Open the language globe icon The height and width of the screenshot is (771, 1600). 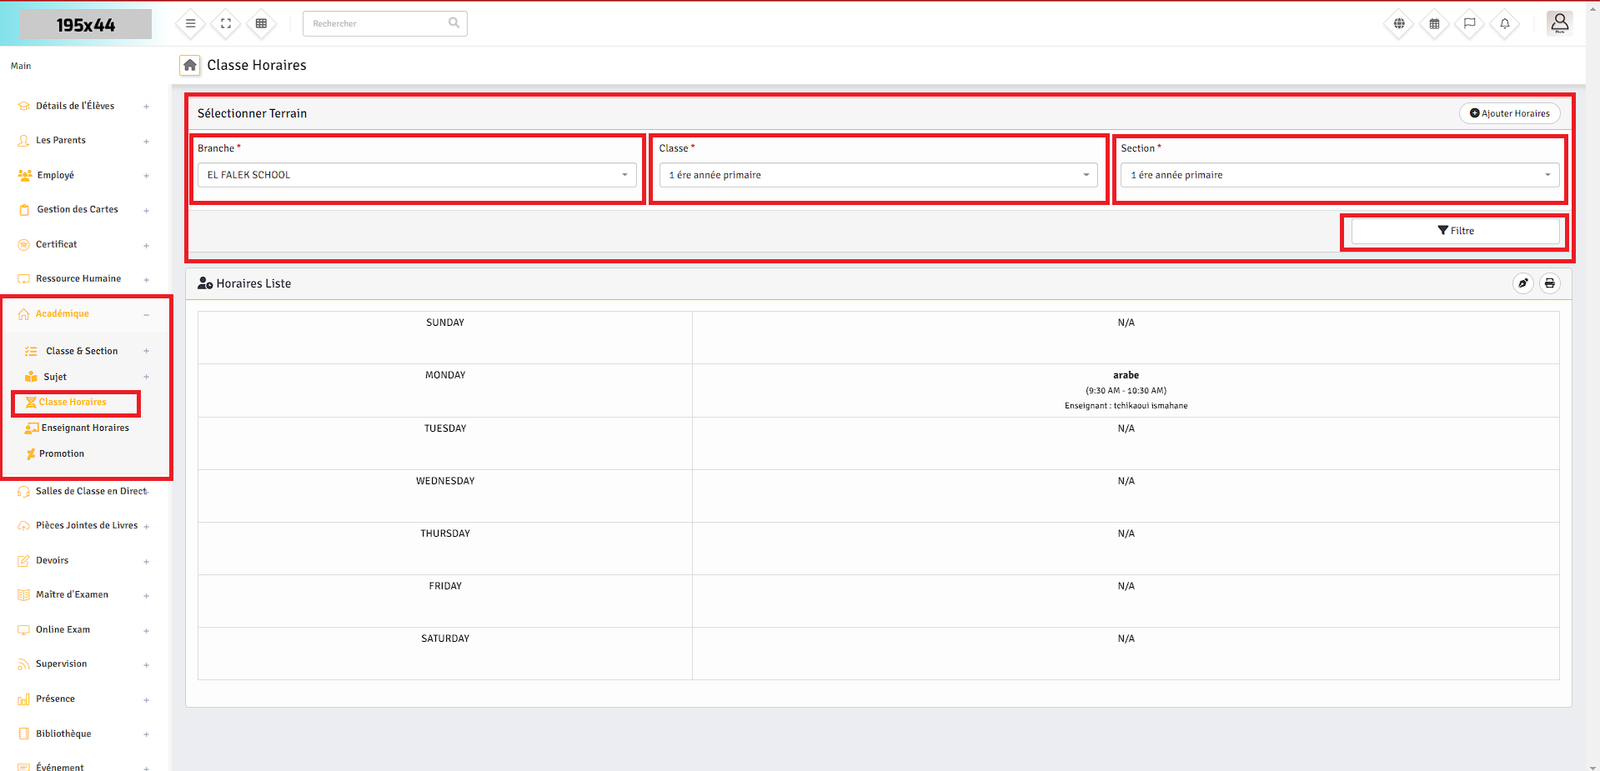pyautogui.click(x=1399, y=24)
